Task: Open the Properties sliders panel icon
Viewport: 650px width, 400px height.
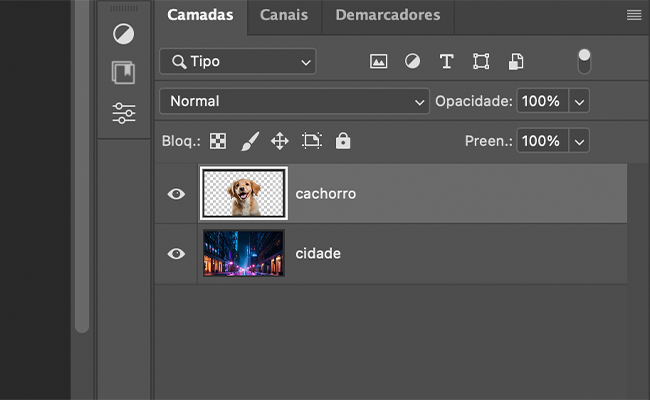Action: pyautogui.click(x=124, y=113)
